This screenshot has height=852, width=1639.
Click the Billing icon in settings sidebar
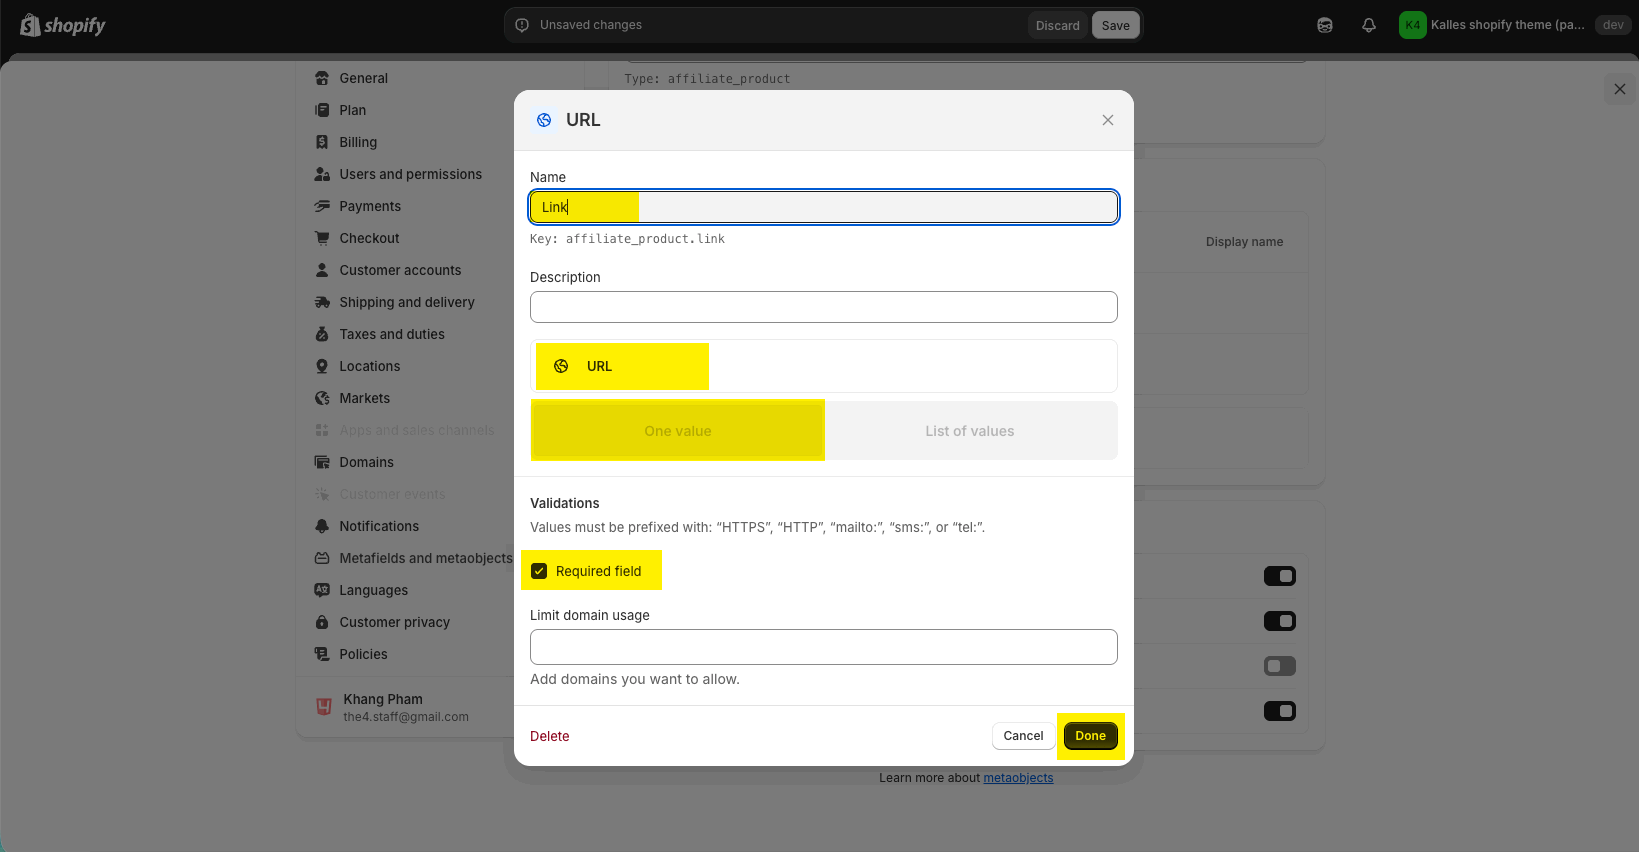(322, 142)
